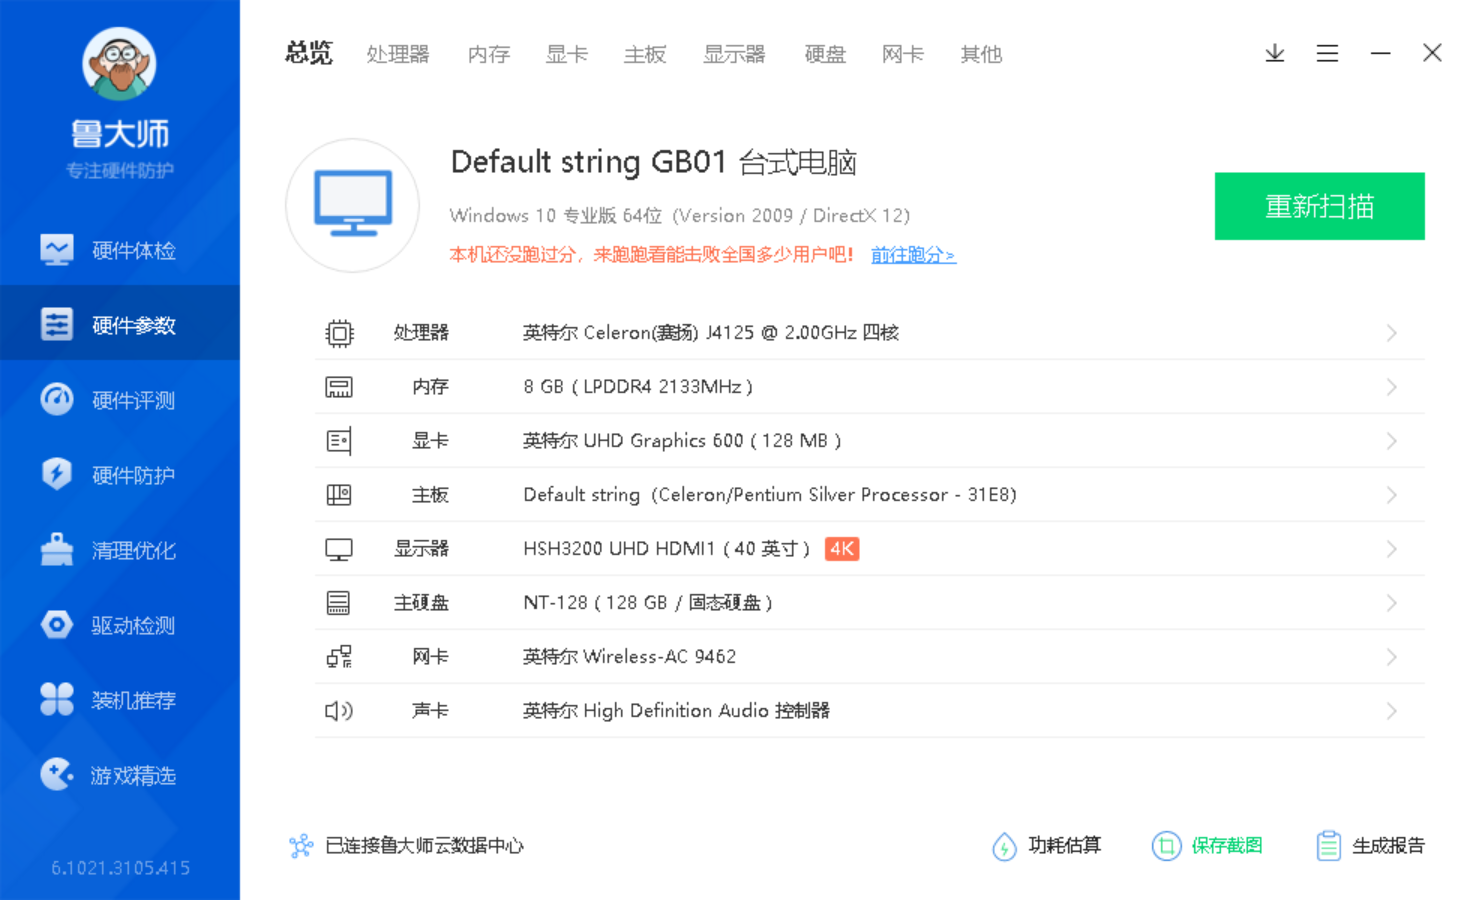Open the hamburger main menu icon

[1327, 53]
